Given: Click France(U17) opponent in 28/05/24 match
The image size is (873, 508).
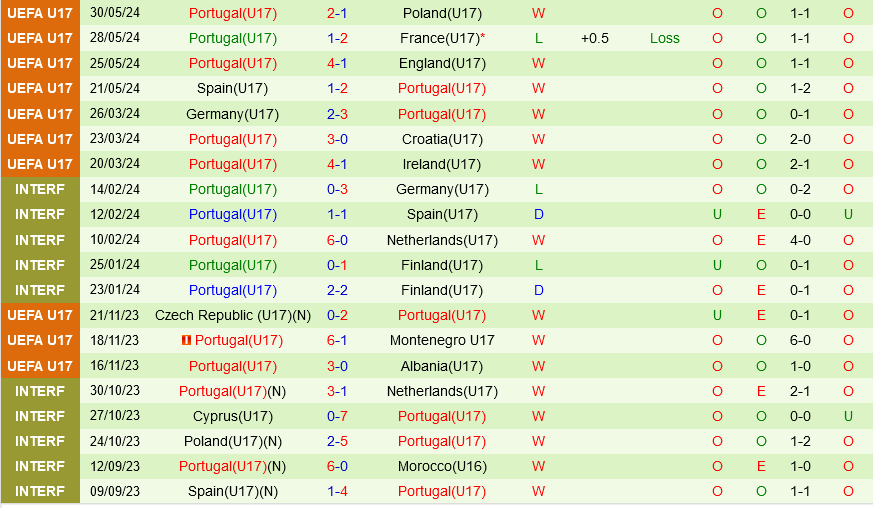Looking at the screenshot, I should (x=441, y=38).
